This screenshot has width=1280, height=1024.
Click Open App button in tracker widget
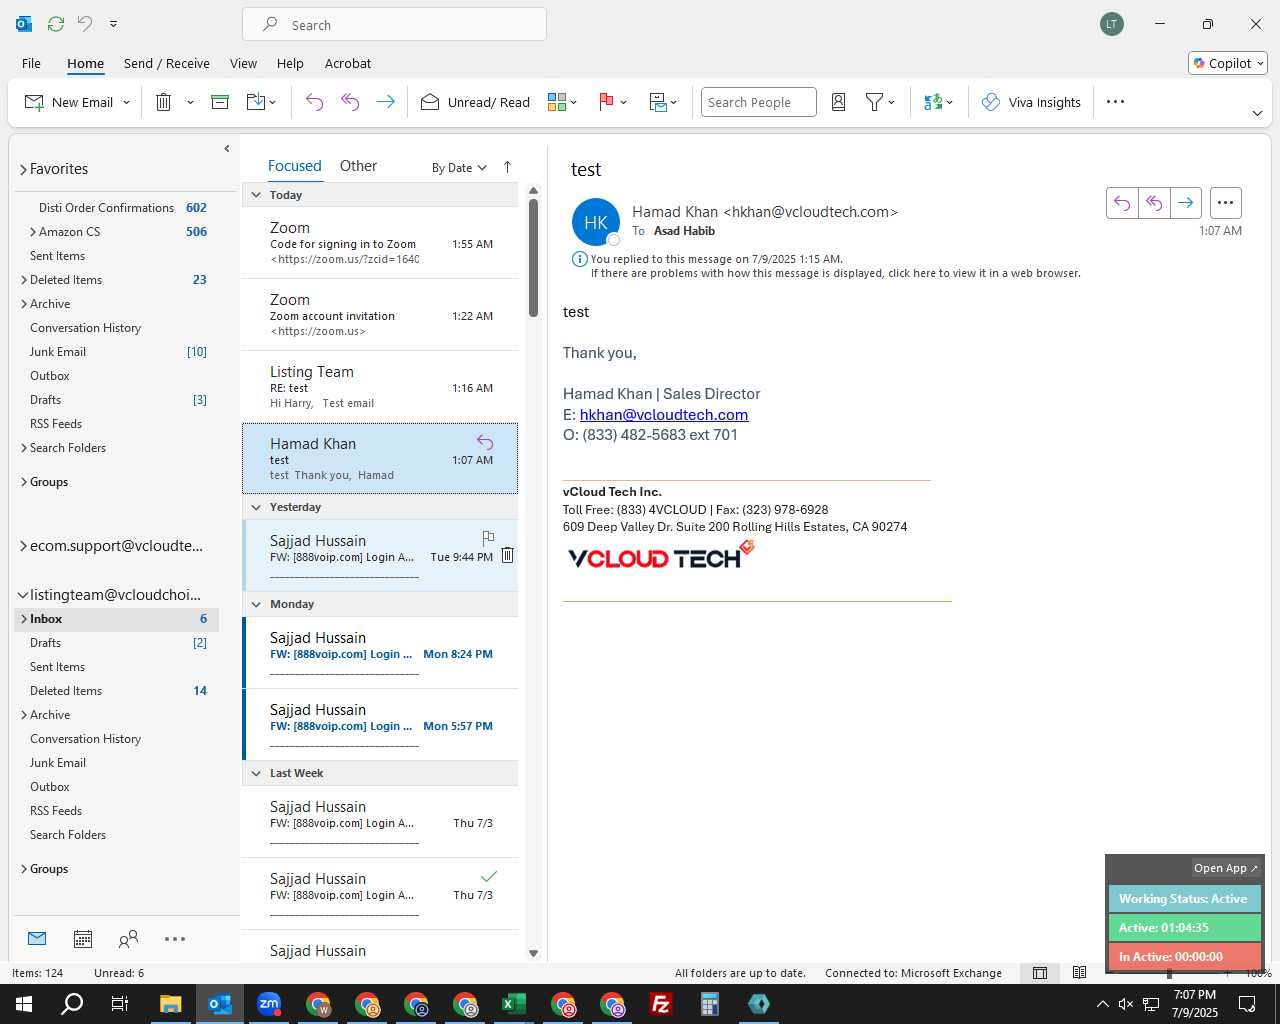tap(1225, 868)
